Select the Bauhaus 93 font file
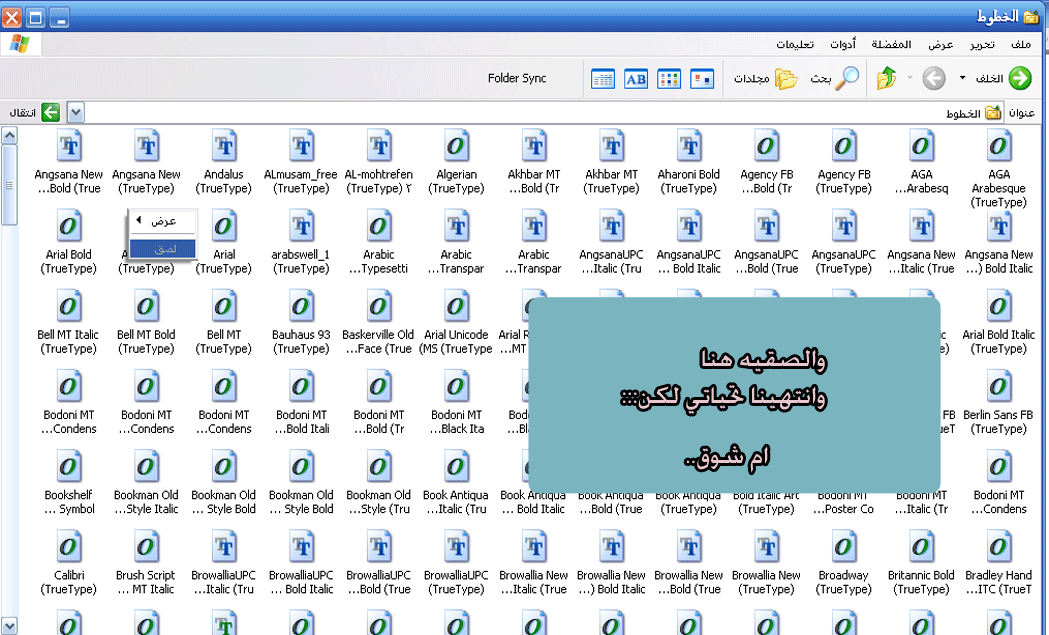Viewport: 1049px width, 635px height. click(x=301, y=307)
